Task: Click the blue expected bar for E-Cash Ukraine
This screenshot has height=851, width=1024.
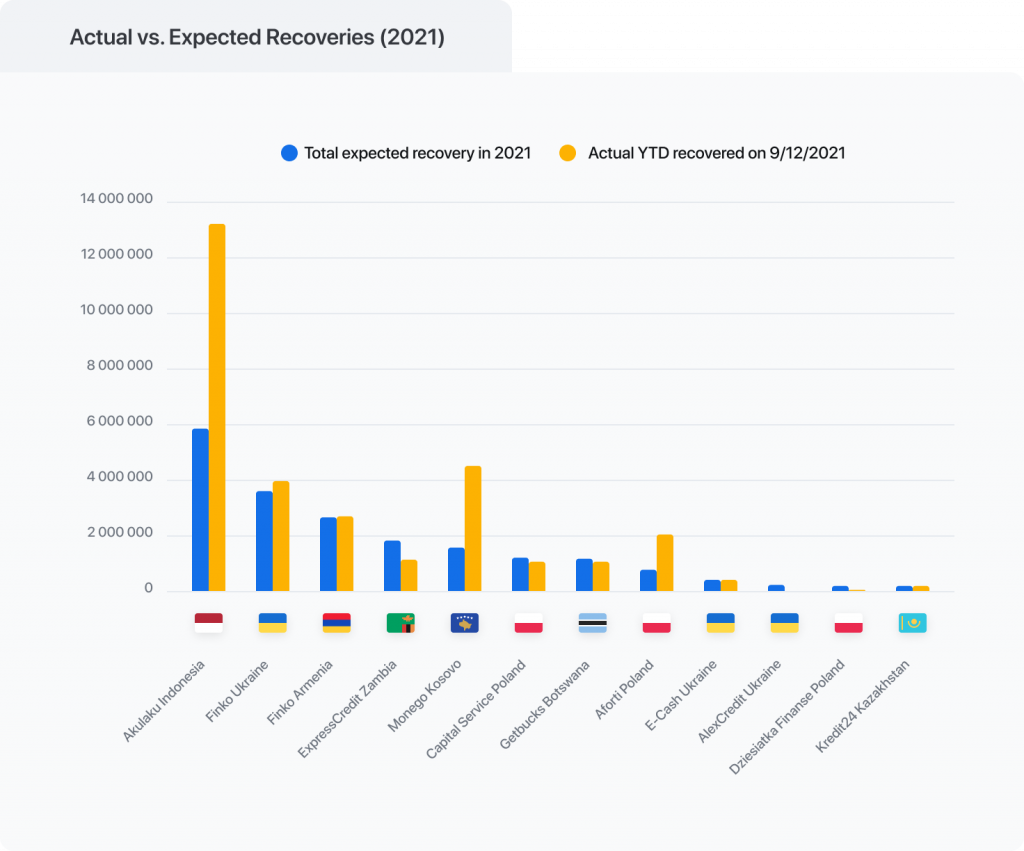Action: 712,586
